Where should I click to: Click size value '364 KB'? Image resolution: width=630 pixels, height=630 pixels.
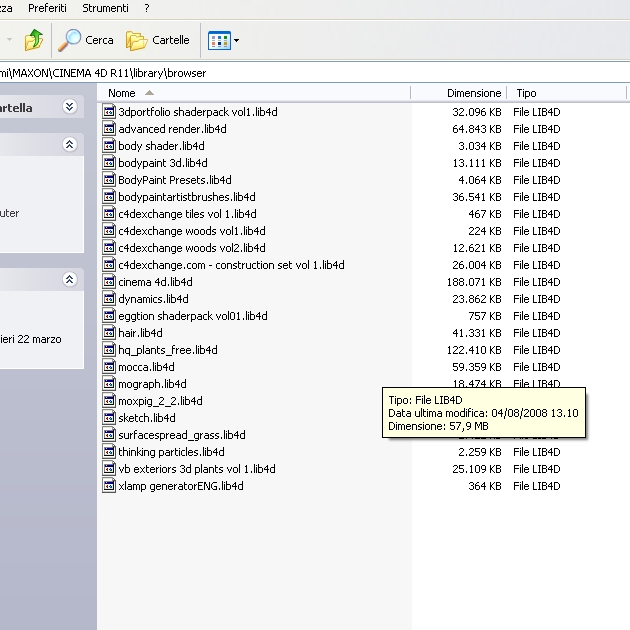pos(485,486)
